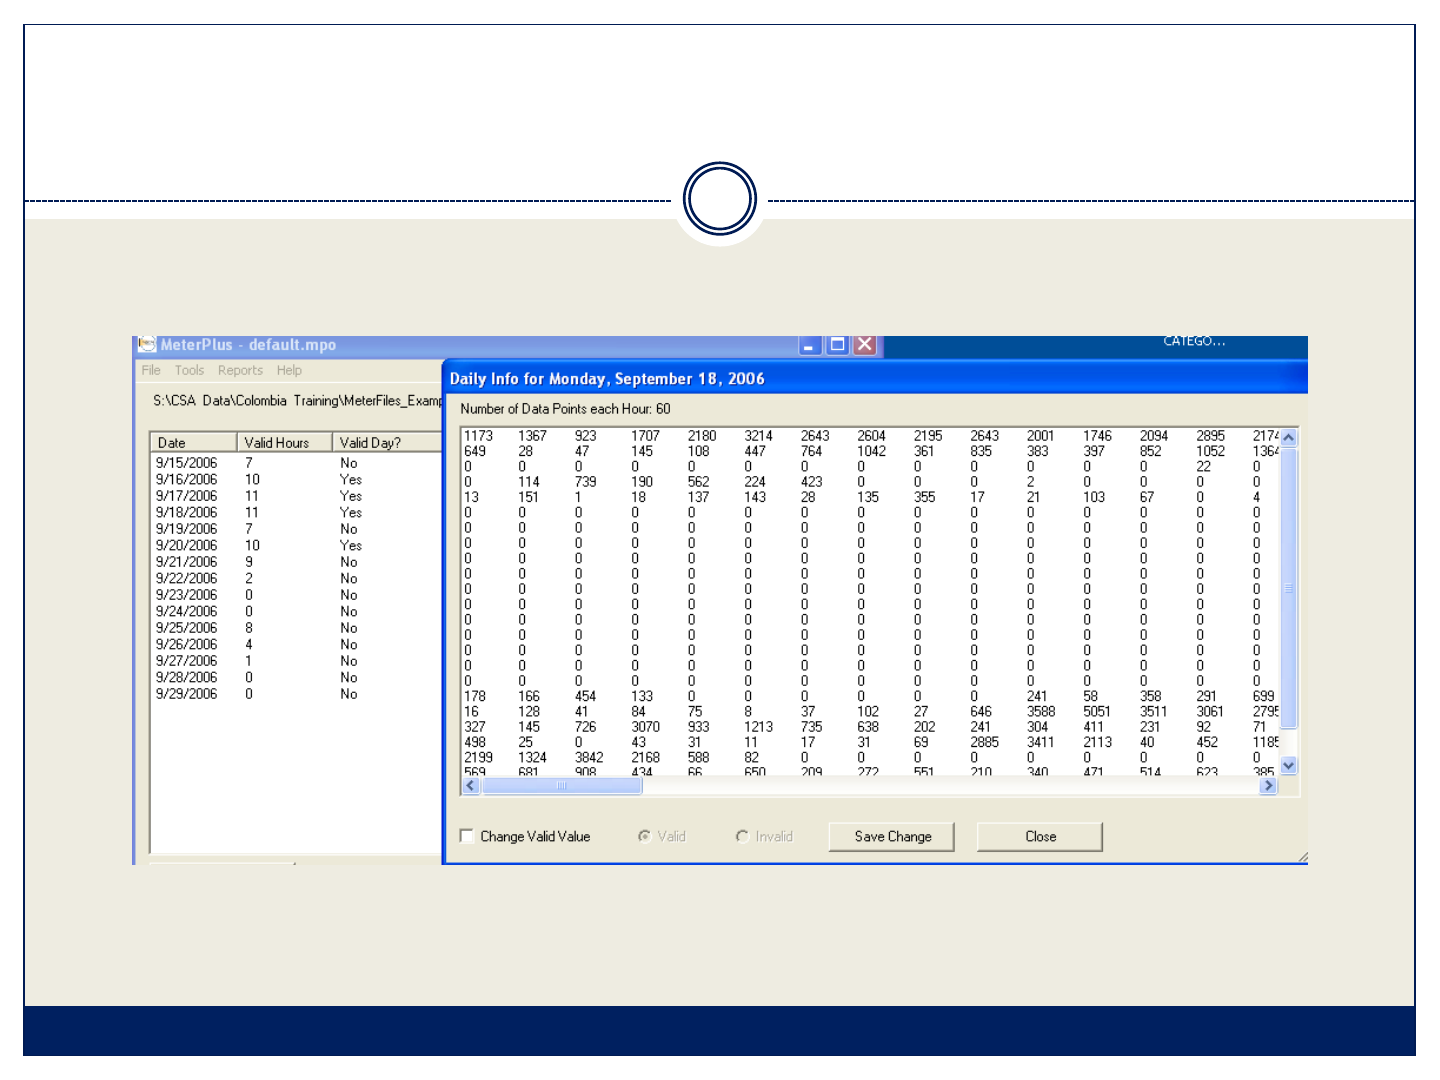Select the 9/18/2006 row in date list
This screenshot has width=1440, height=1080.
pos(187,512)
